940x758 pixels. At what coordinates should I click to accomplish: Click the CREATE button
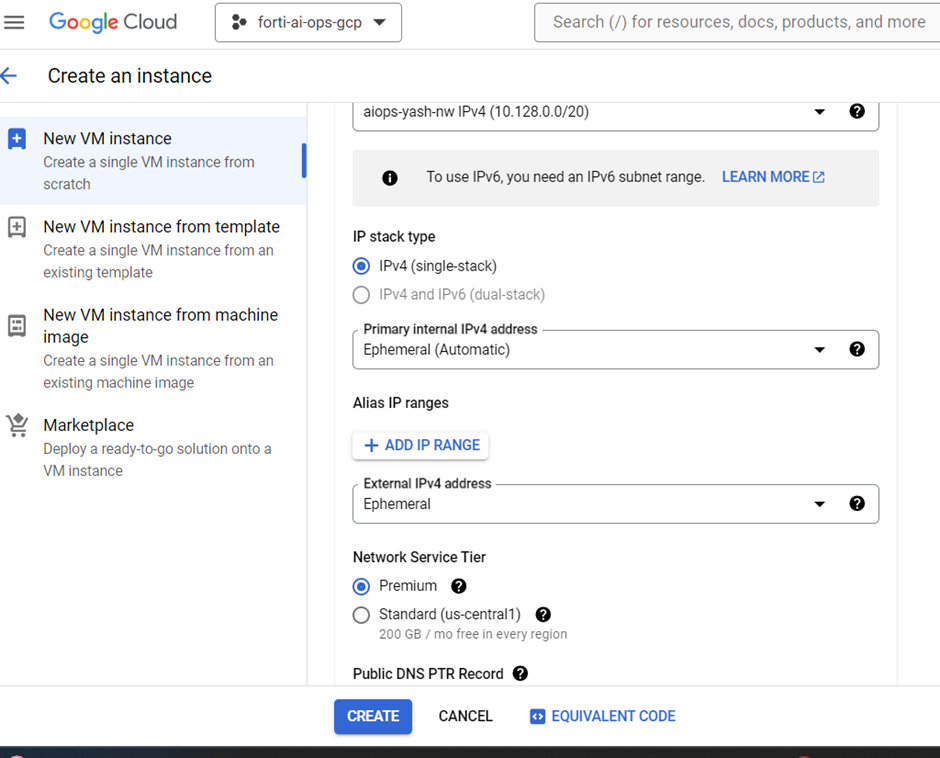[372, 716]
